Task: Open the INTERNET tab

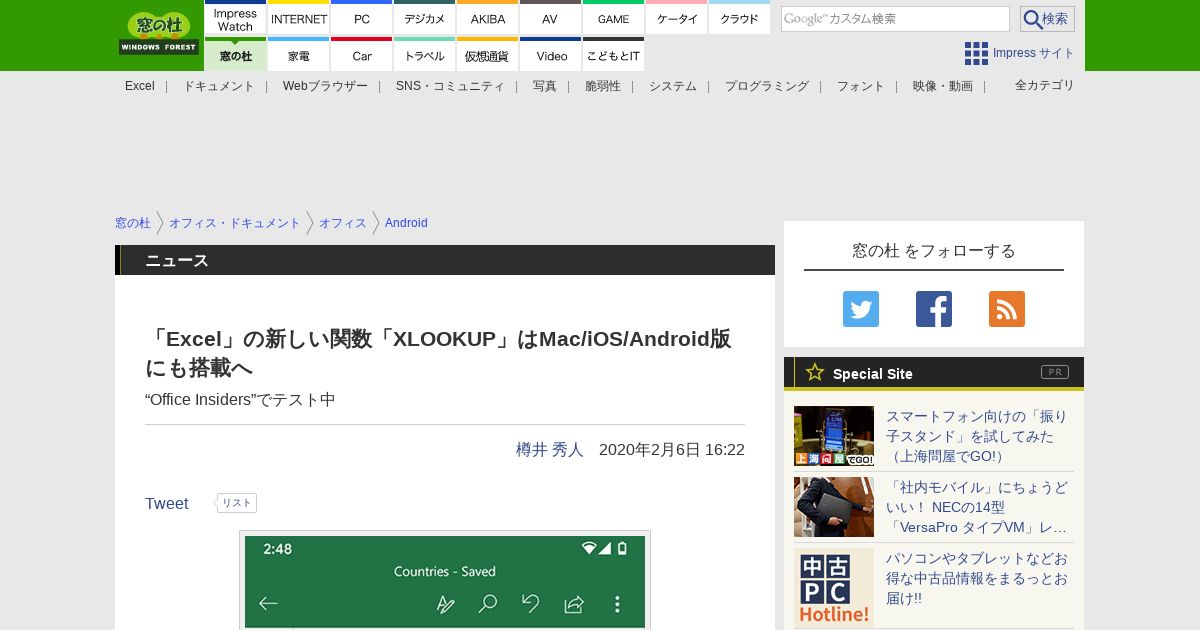Action: (299, 19)
